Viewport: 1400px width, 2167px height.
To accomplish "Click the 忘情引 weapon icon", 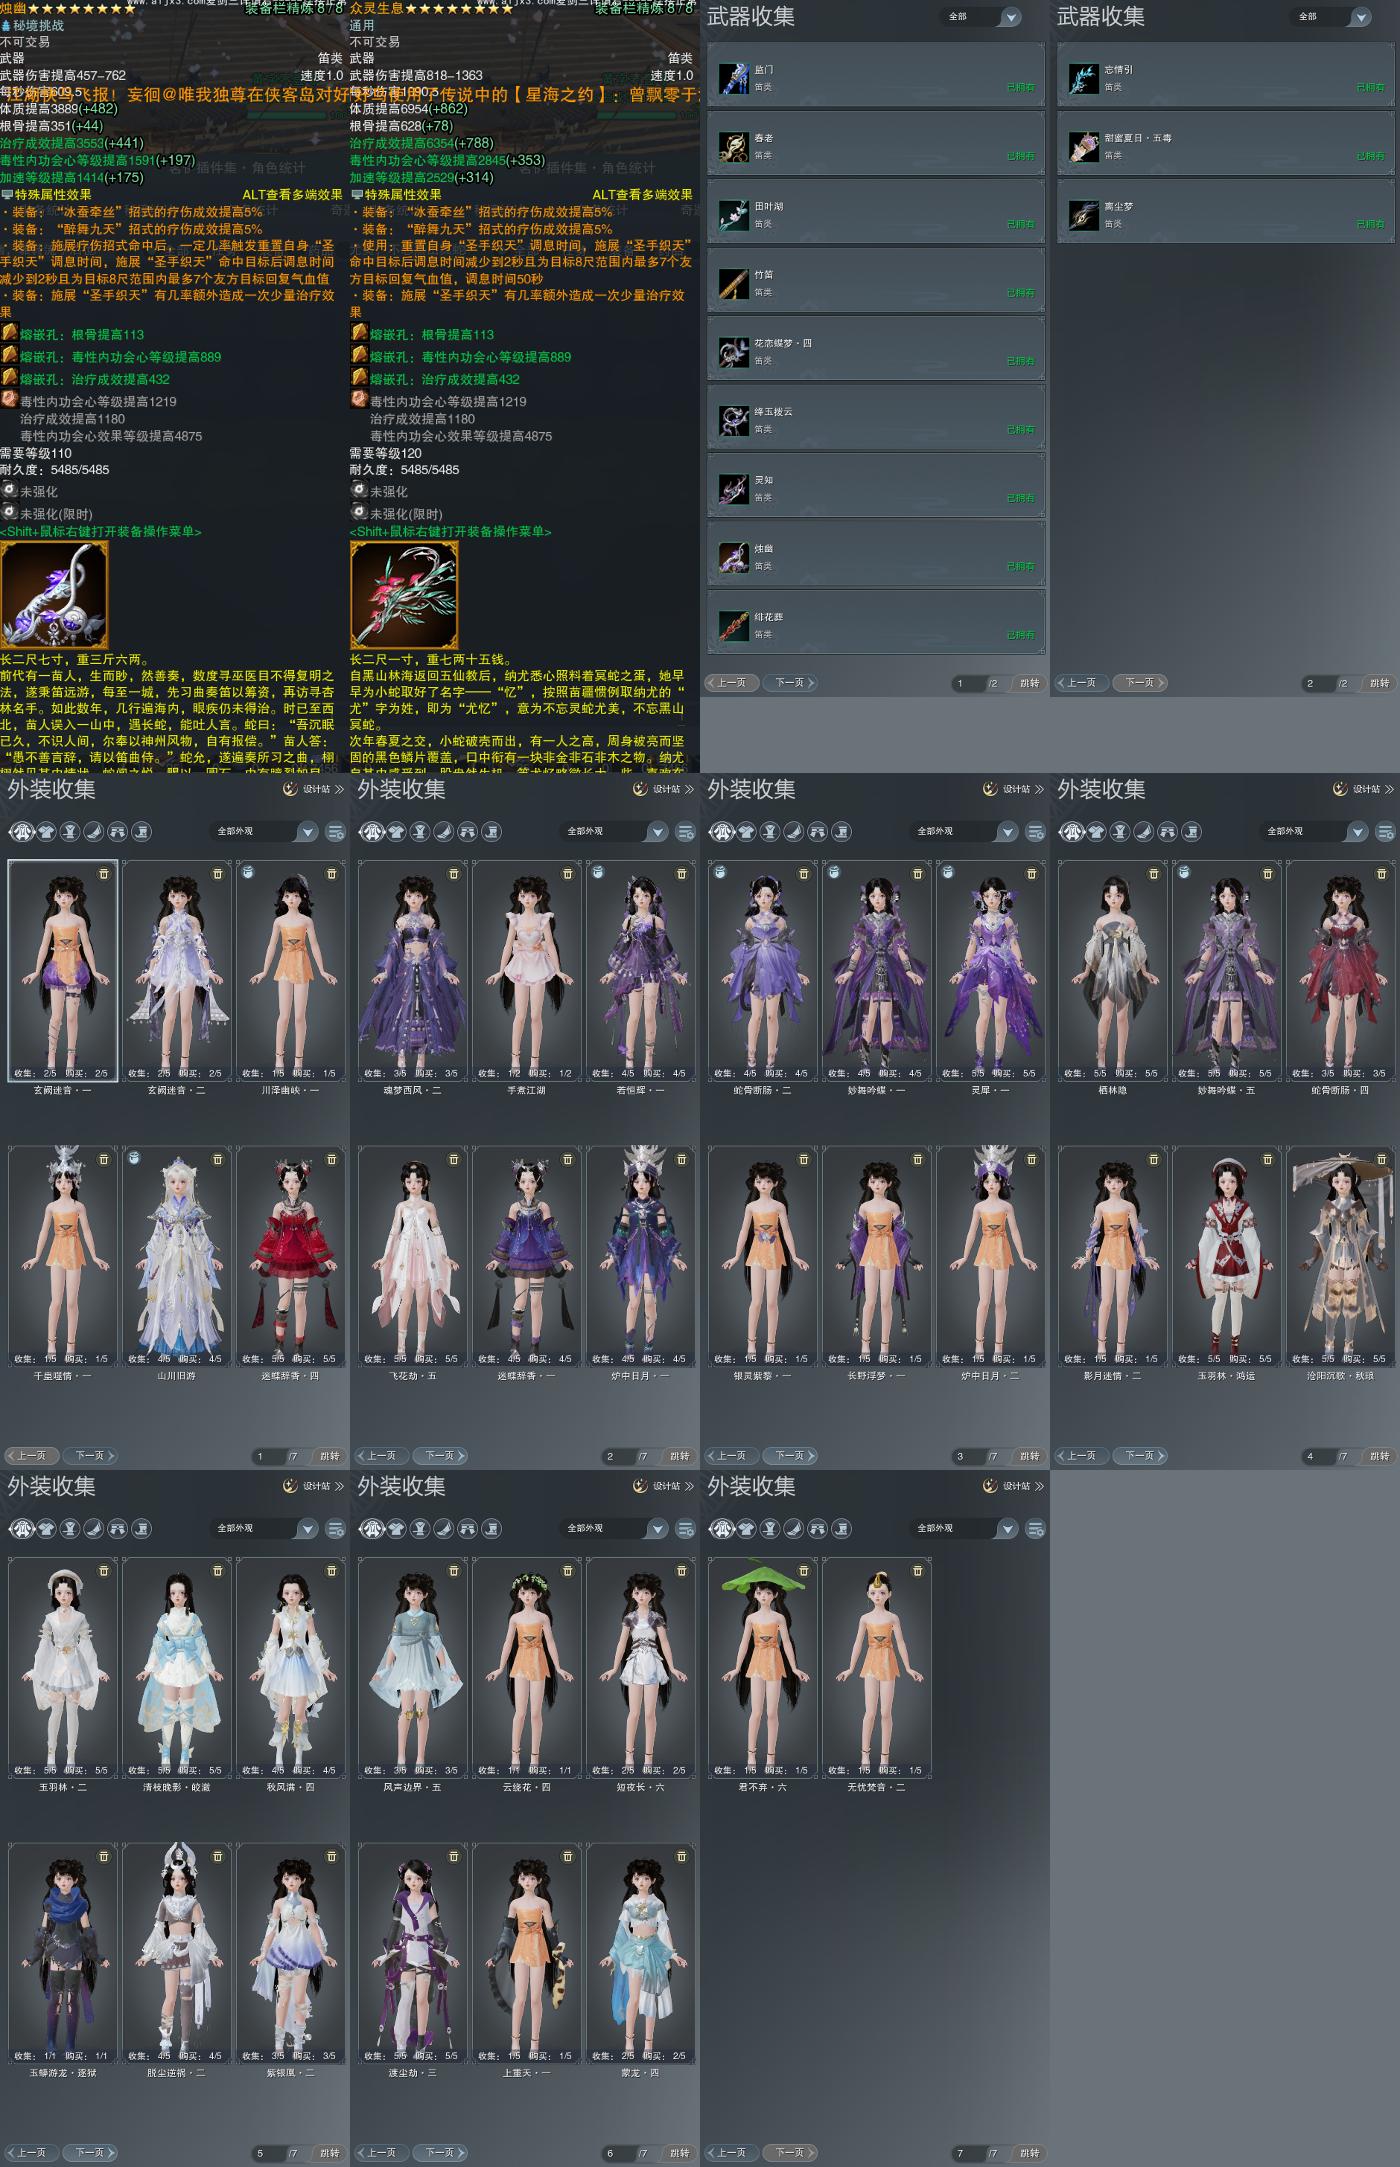I will 1084,79.
